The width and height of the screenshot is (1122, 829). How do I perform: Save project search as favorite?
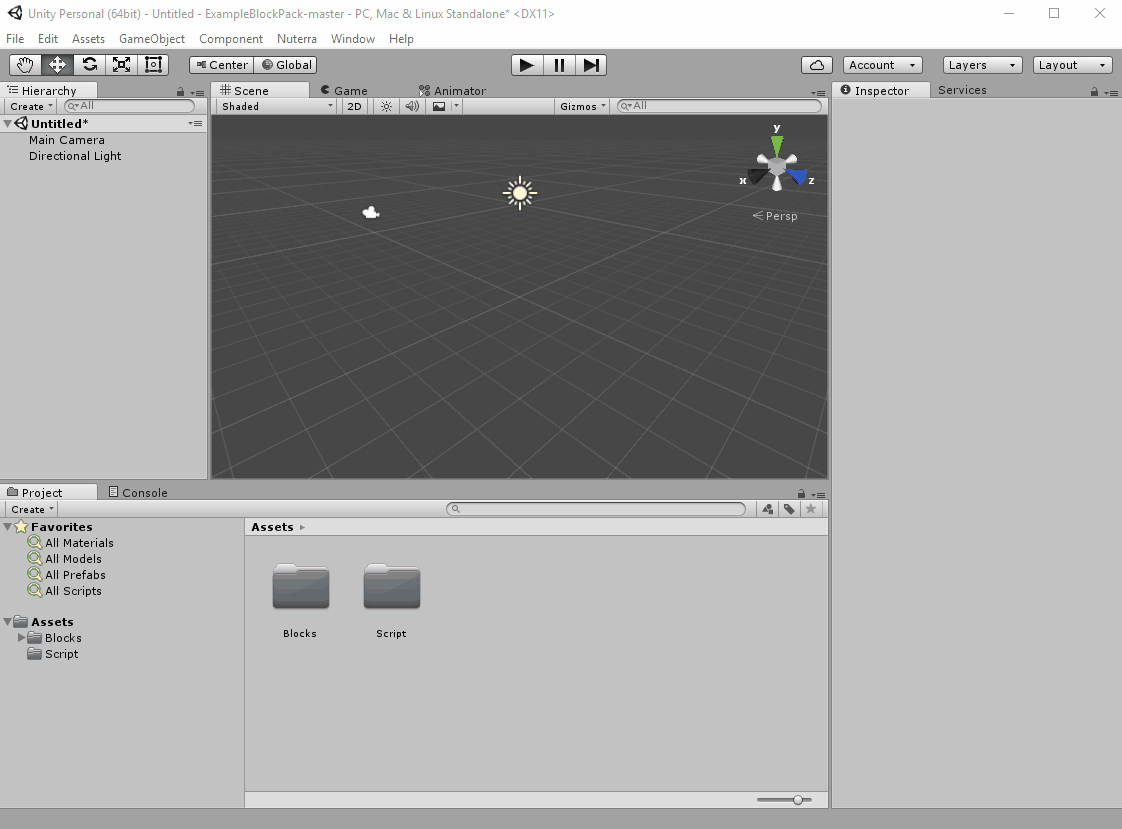click(811, 509)
